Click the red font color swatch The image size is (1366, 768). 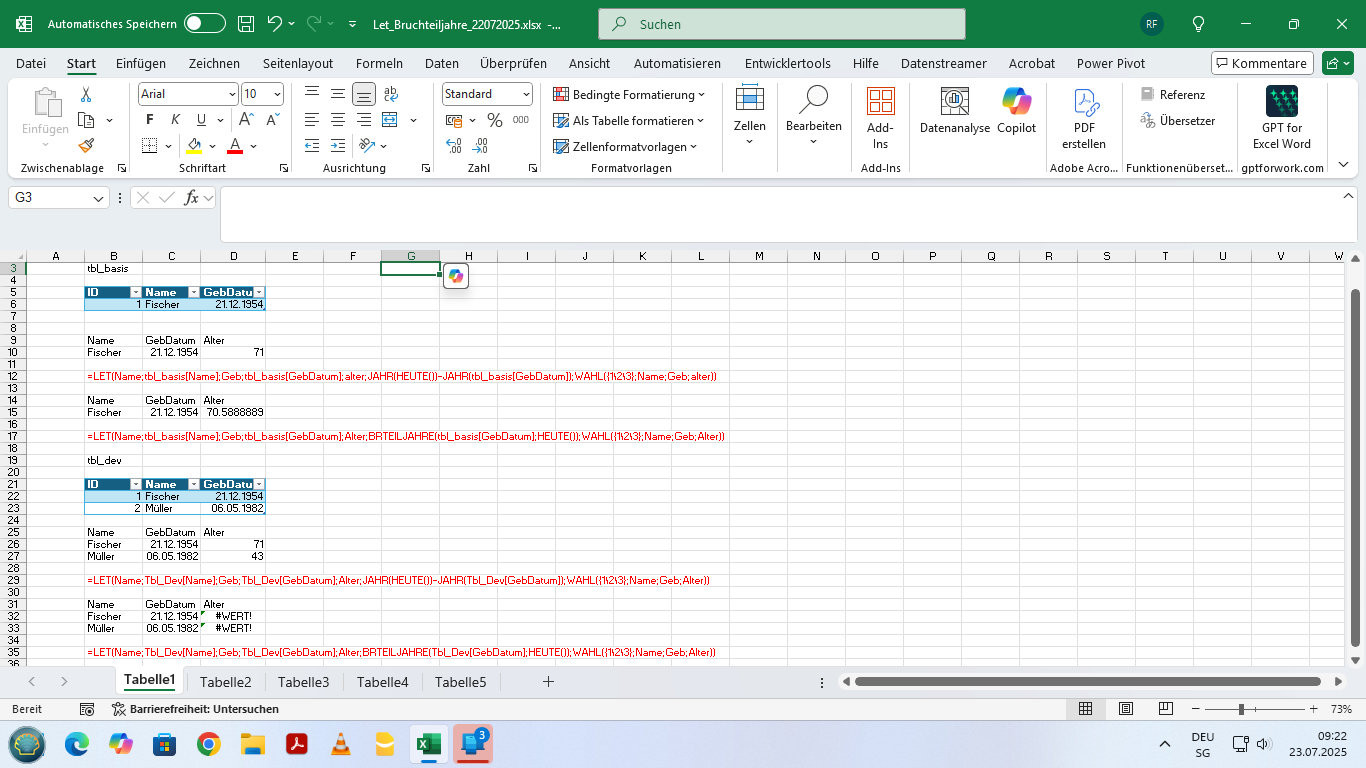click(x=235, y=146)
